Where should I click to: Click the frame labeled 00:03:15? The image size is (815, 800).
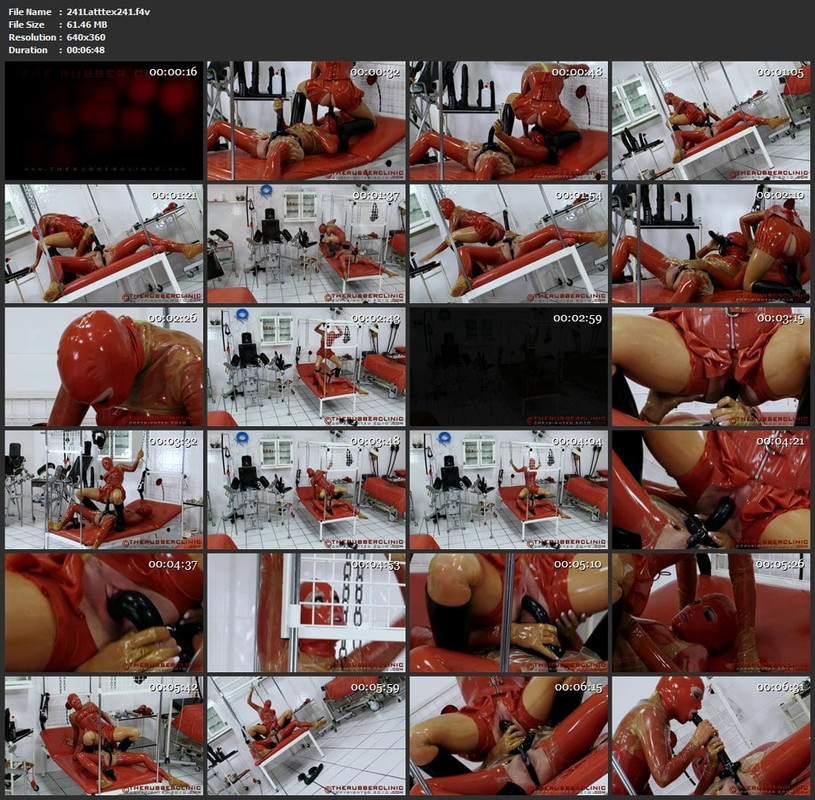711,367
